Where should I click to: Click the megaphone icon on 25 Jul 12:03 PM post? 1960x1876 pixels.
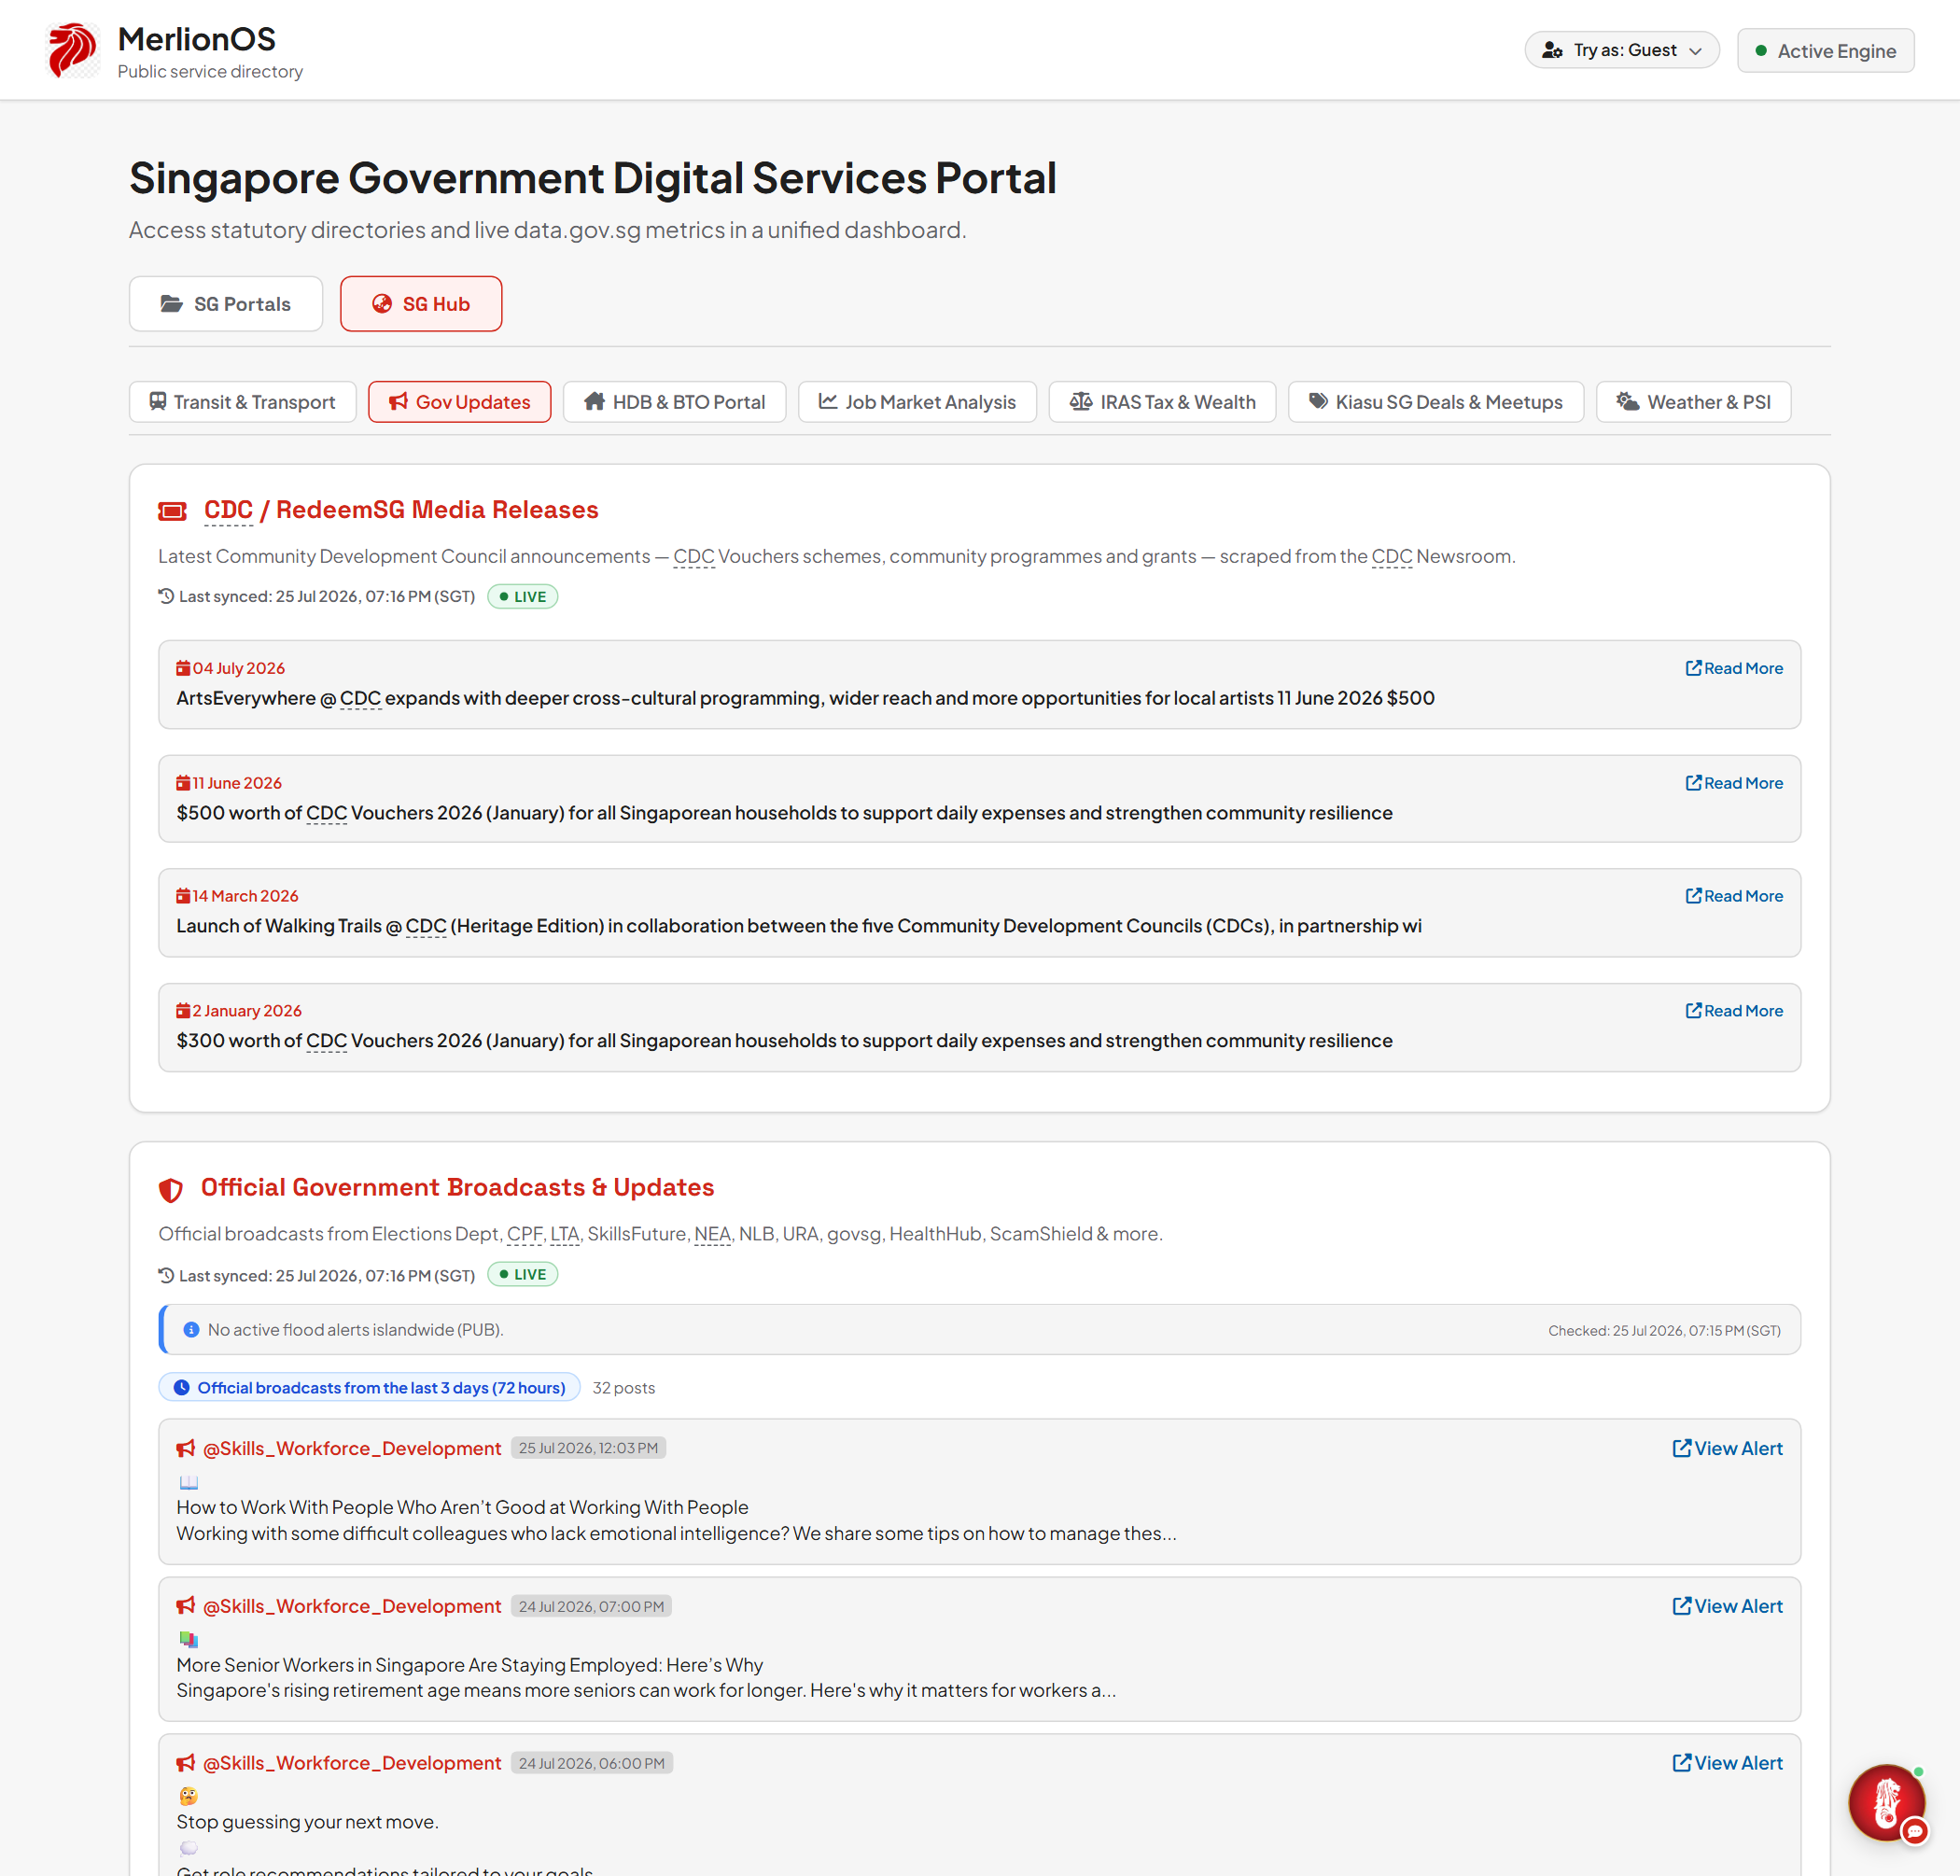point(186,1449)
